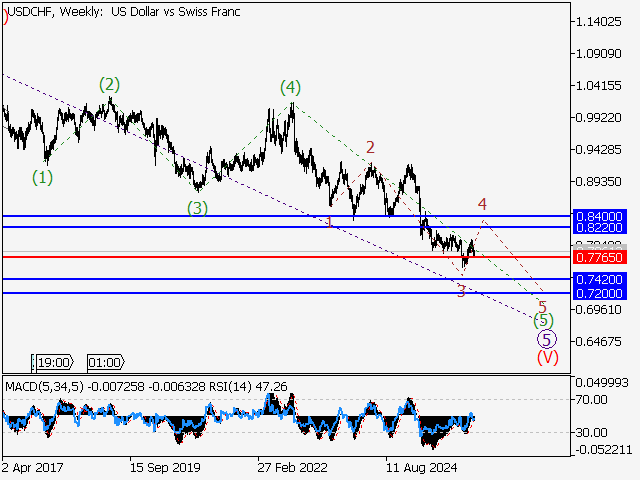Click the circled 5 wave marker
The image size is (640, 480).
click(547, 339)
